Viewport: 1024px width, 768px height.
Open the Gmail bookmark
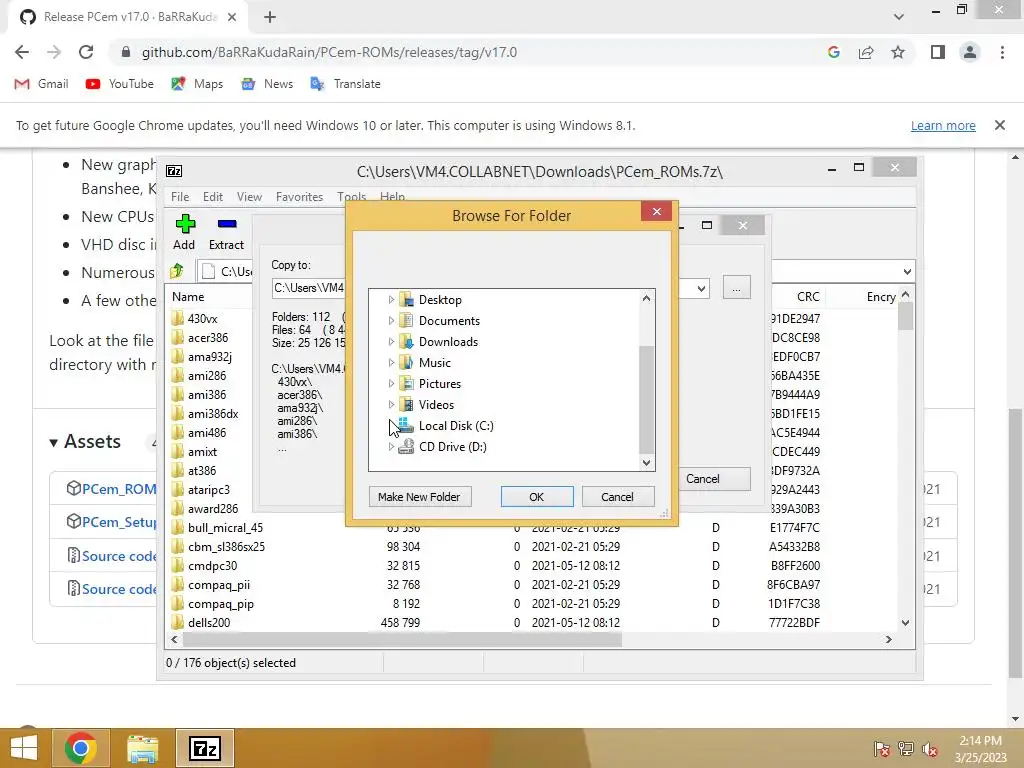click(x=42, y=84)
